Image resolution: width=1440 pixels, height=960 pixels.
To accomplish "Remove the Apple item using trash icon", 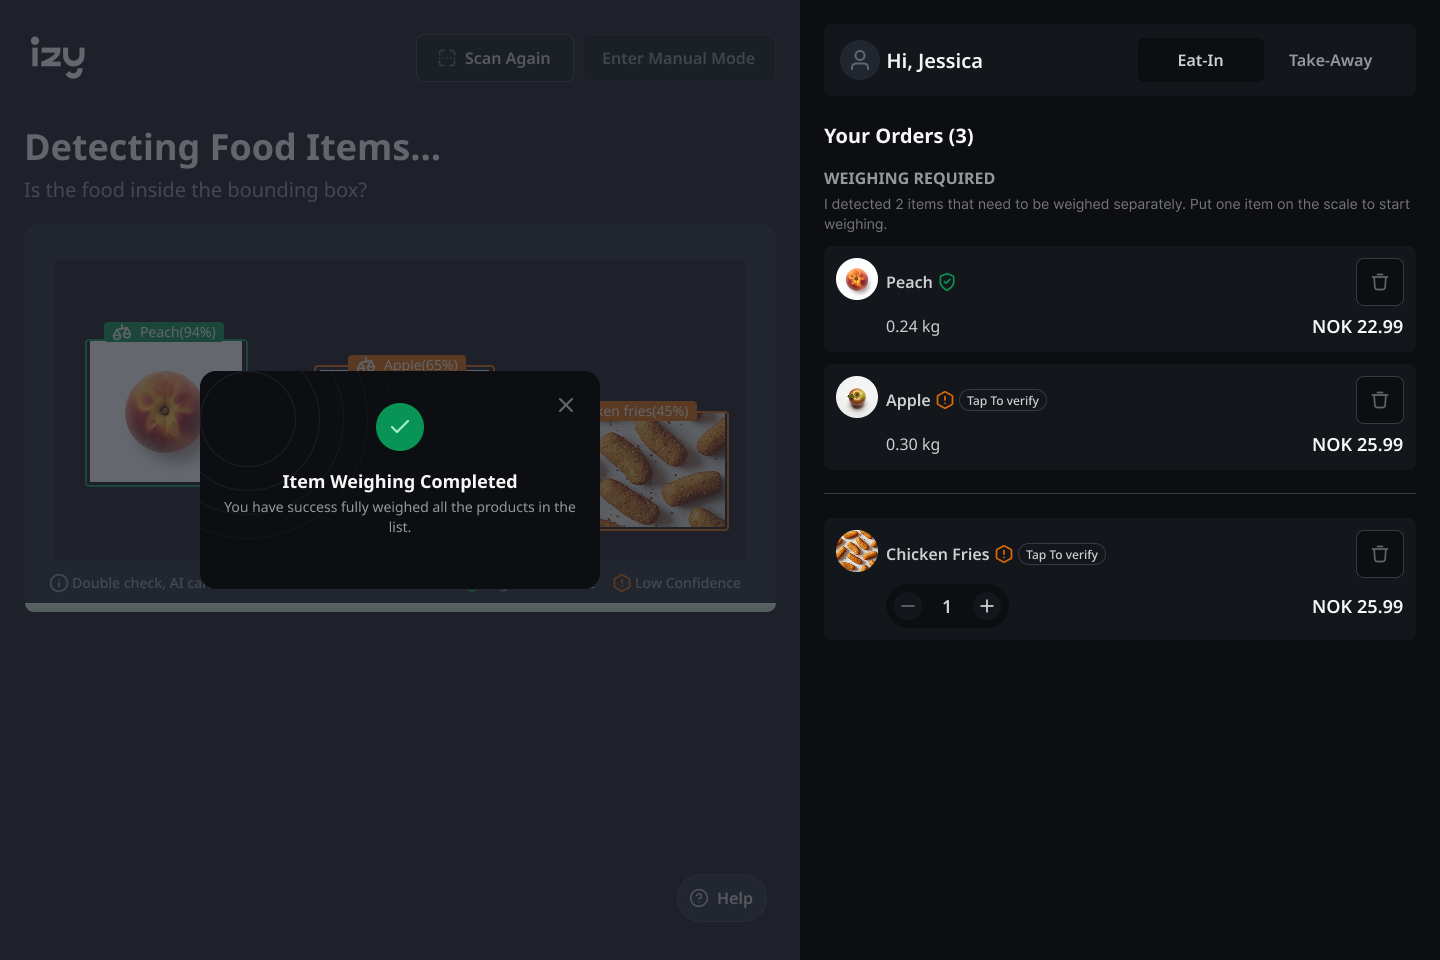I will (x=1379, y=400).
